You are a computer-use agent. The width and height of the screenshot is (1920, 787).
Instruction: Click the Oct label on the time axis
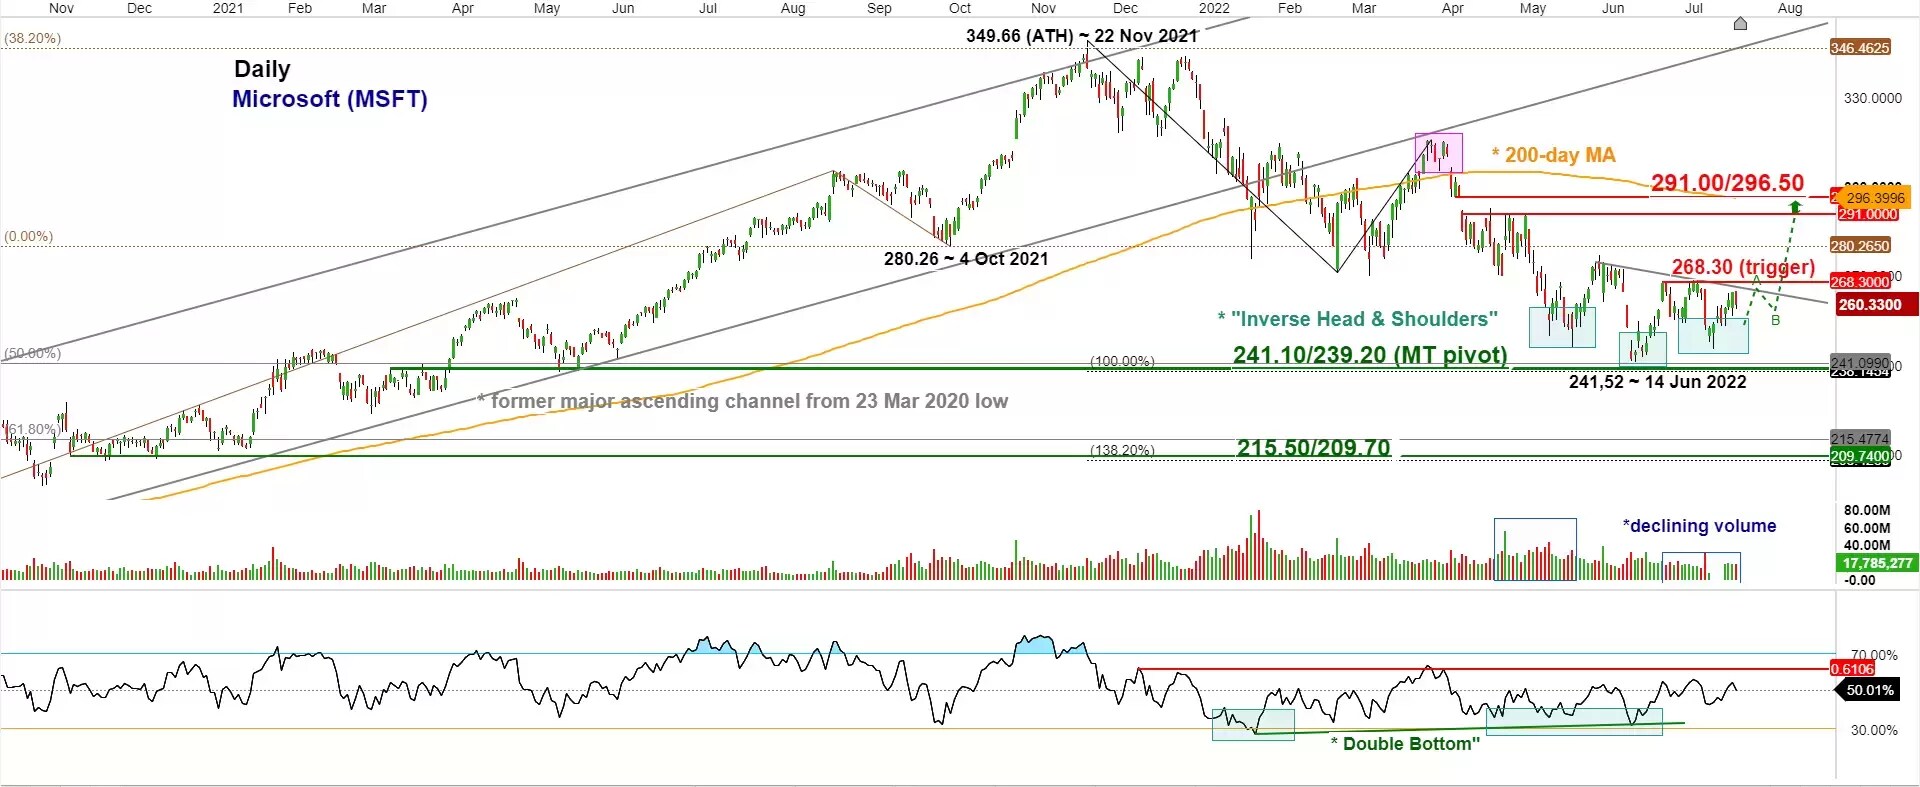point(960,8)
